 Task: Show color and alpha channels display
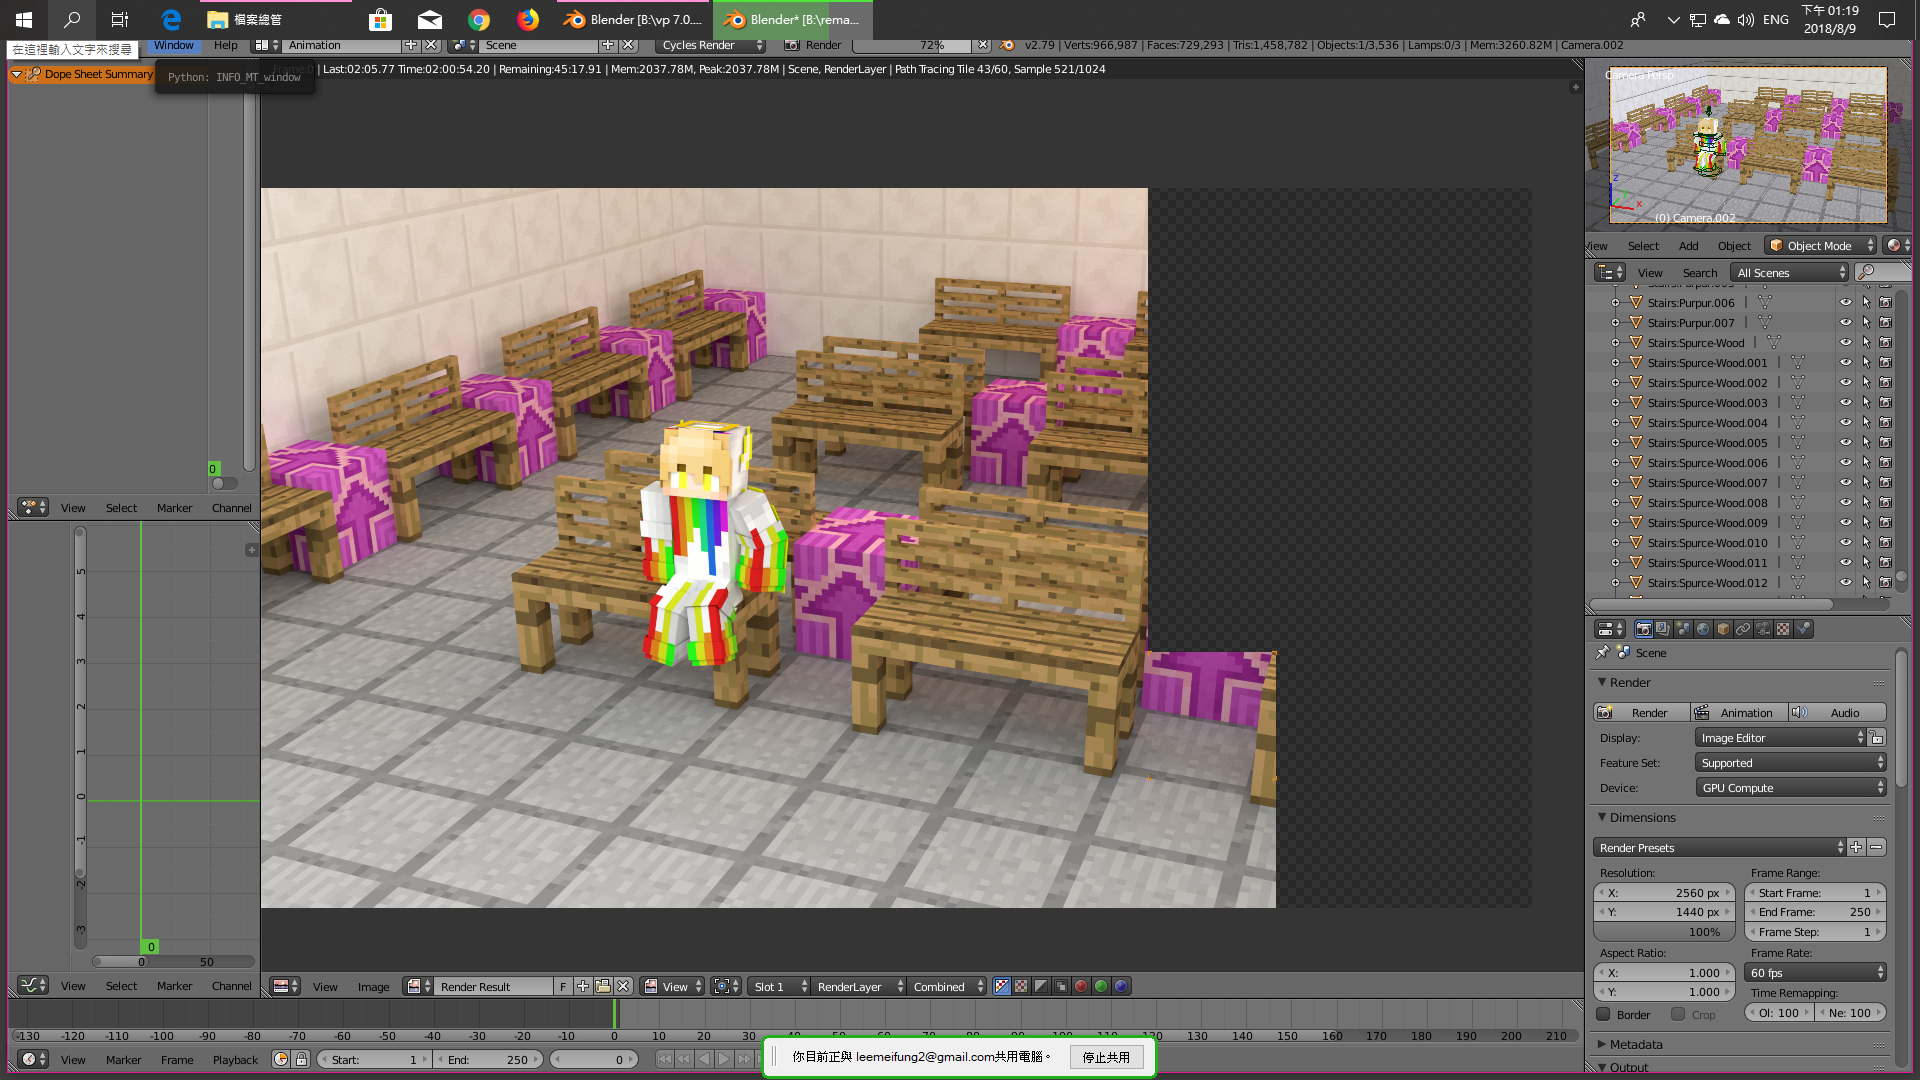1002,987
